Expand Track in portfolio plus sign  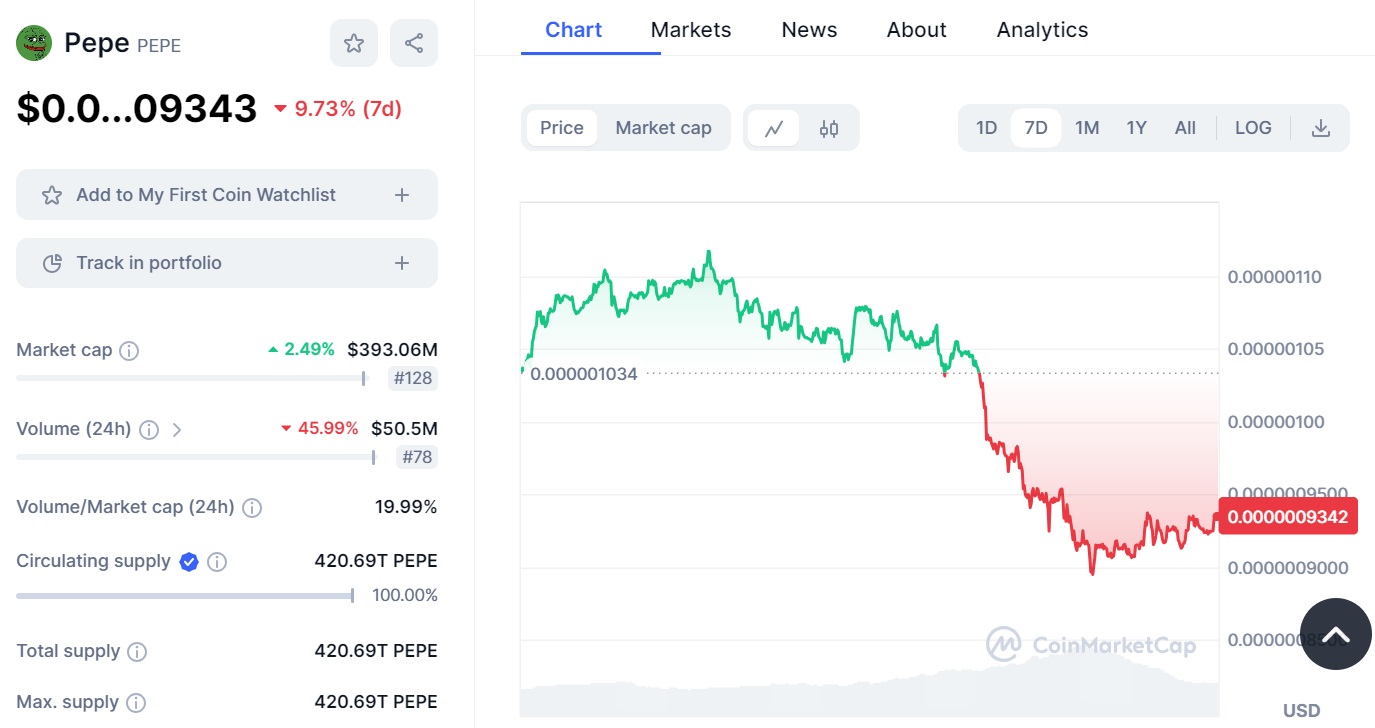tap(402, 263)
